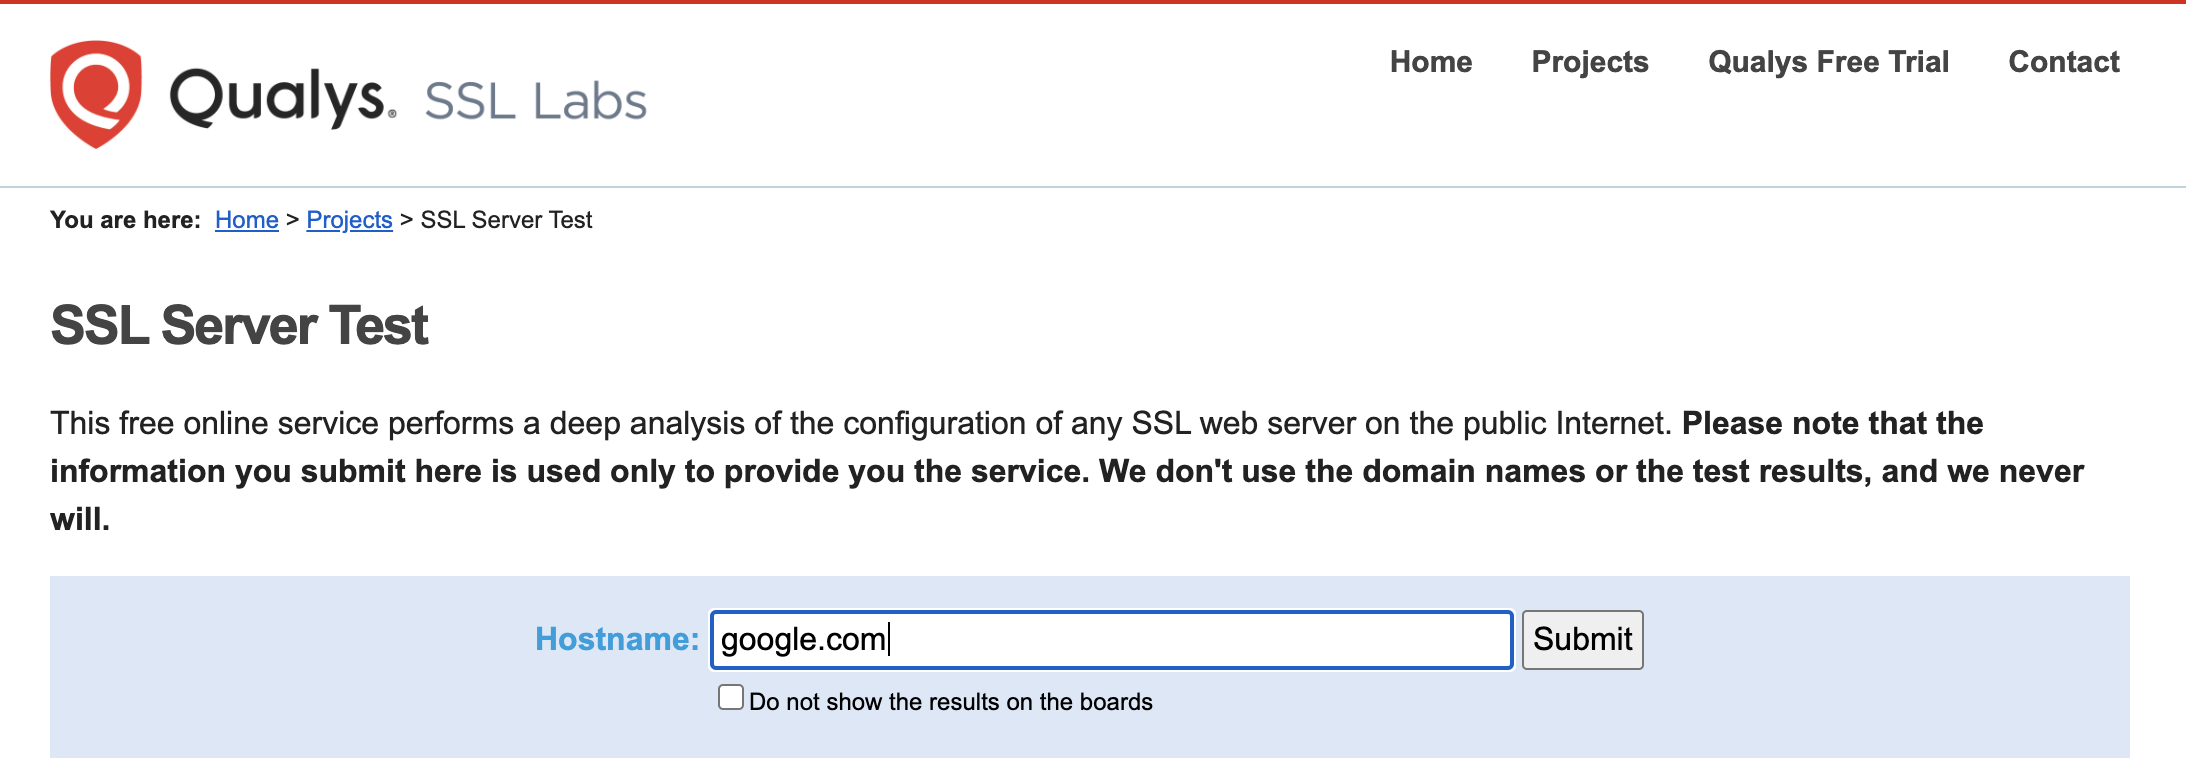Viewport: 2186px width, 778px height.
Task: Click the Hostname field label
Action: pyautogui.click(x=616, y=640)
